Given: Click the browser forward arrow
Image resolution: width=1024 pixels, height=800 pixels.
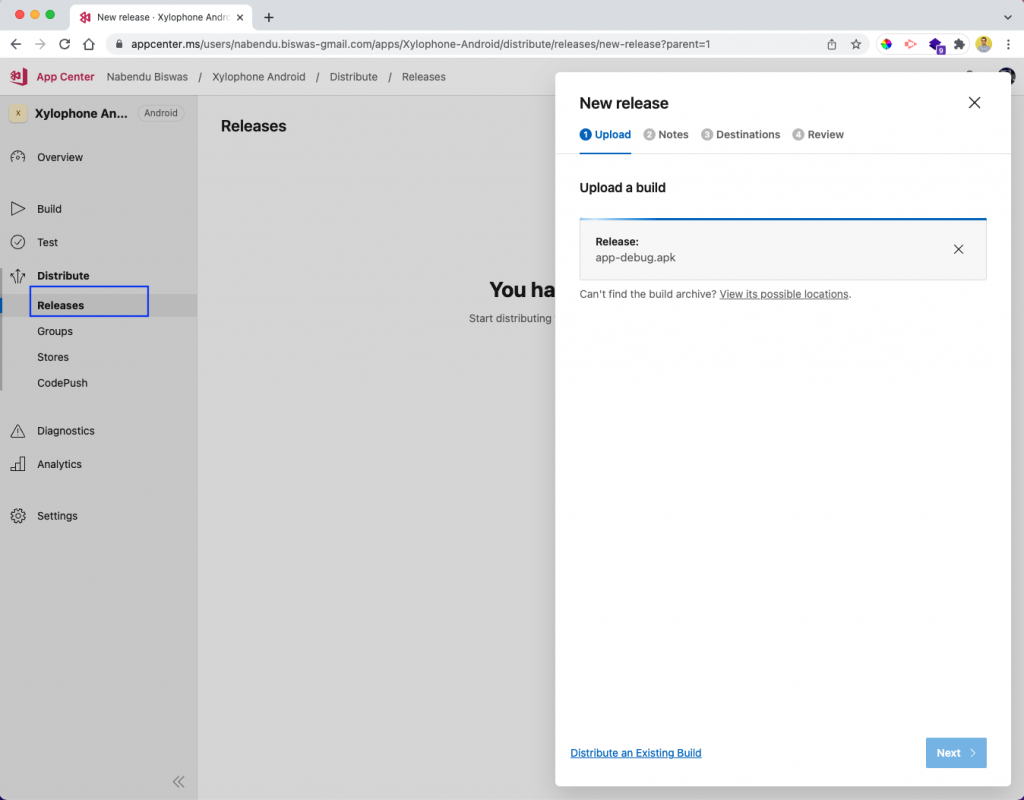Looking at the screenshot, I should 40,44.
